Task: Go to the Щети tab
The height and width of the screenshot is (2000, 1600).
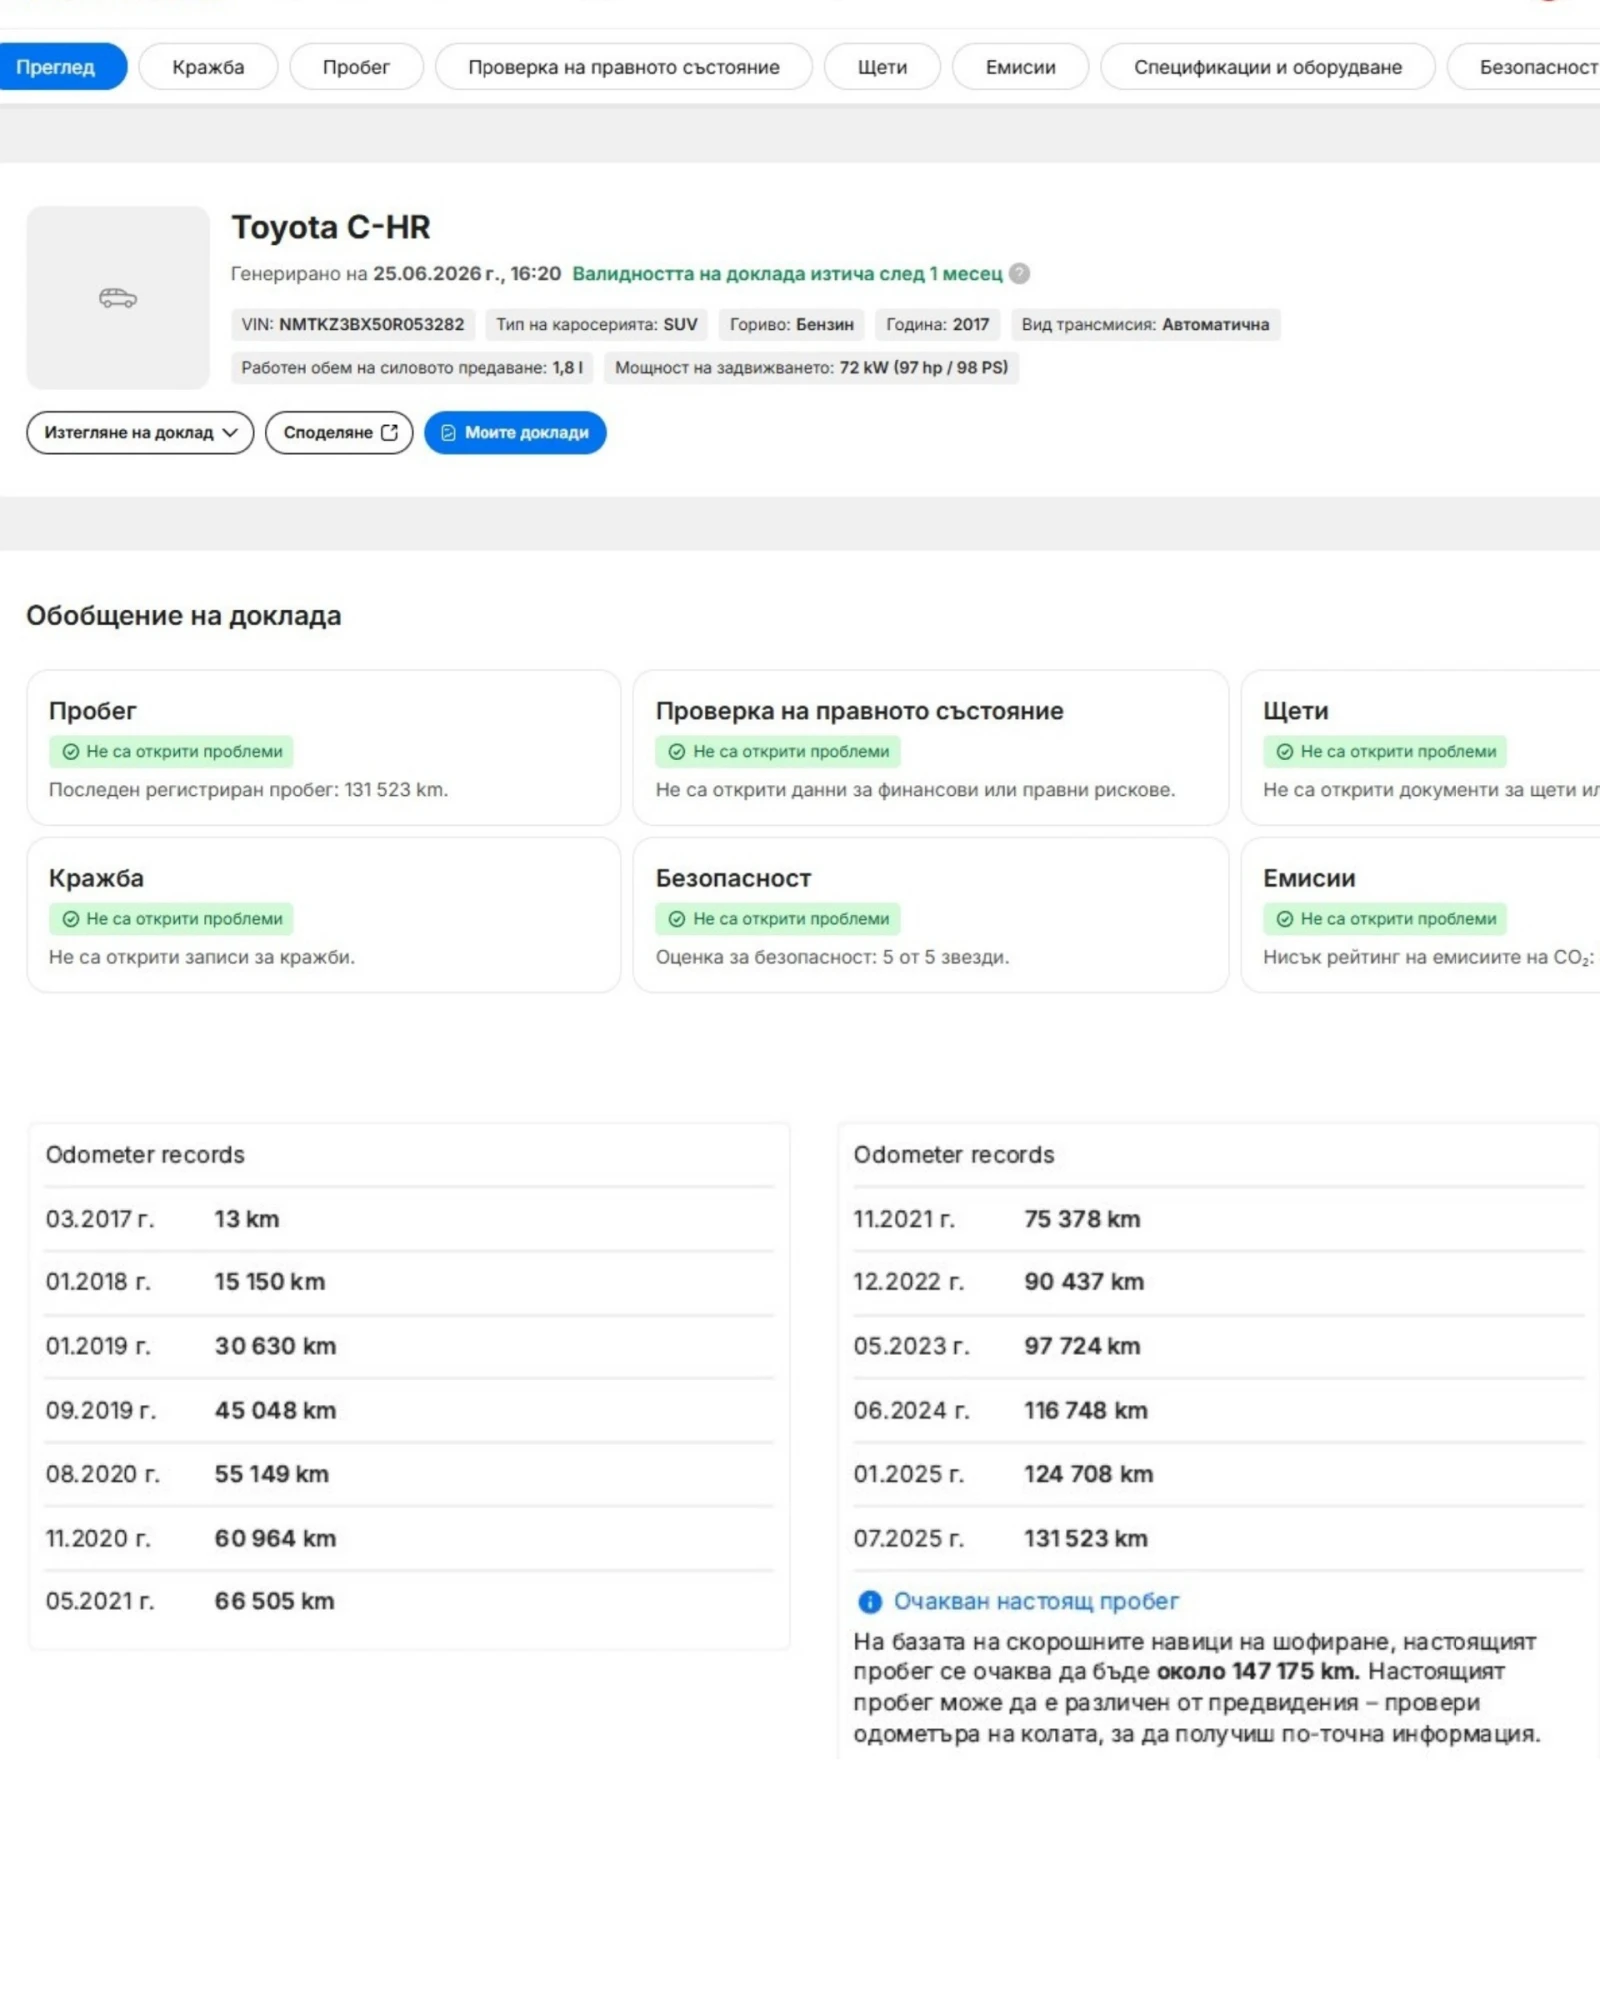Action: [x=882, y=67]
